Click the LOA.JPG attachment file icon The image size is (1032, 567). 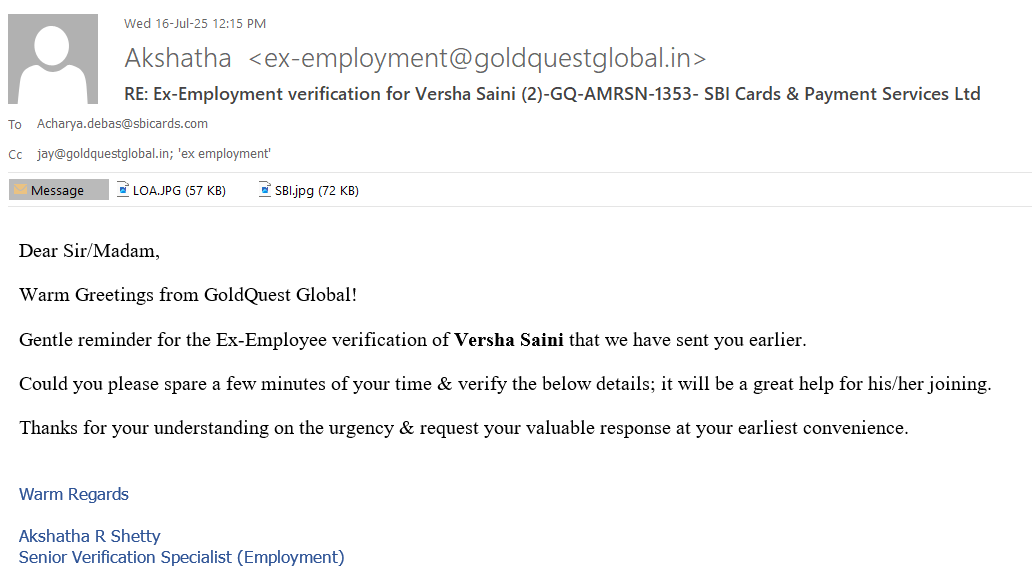[x=123, y=189]
